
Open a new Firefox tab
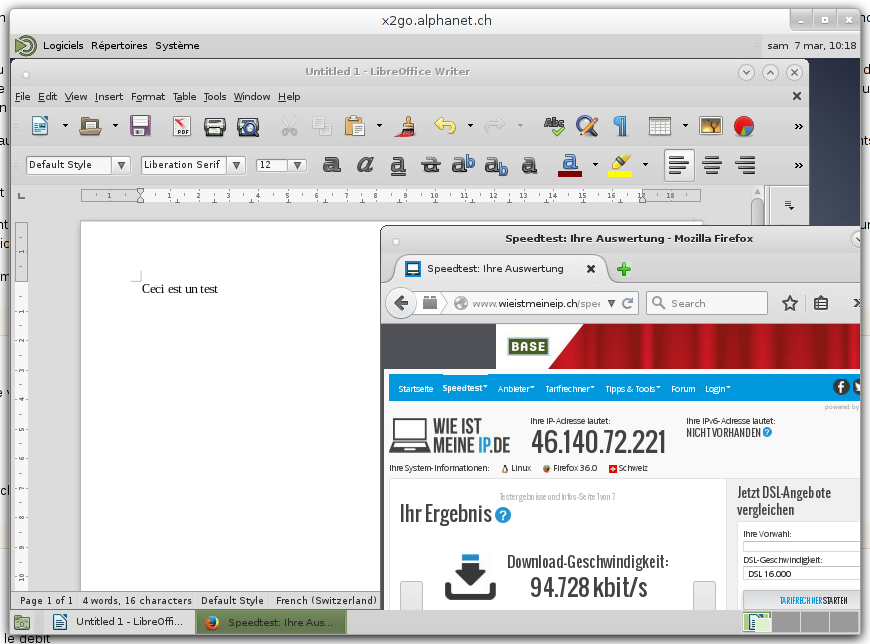pyautogui.click(x=624, y=269)
